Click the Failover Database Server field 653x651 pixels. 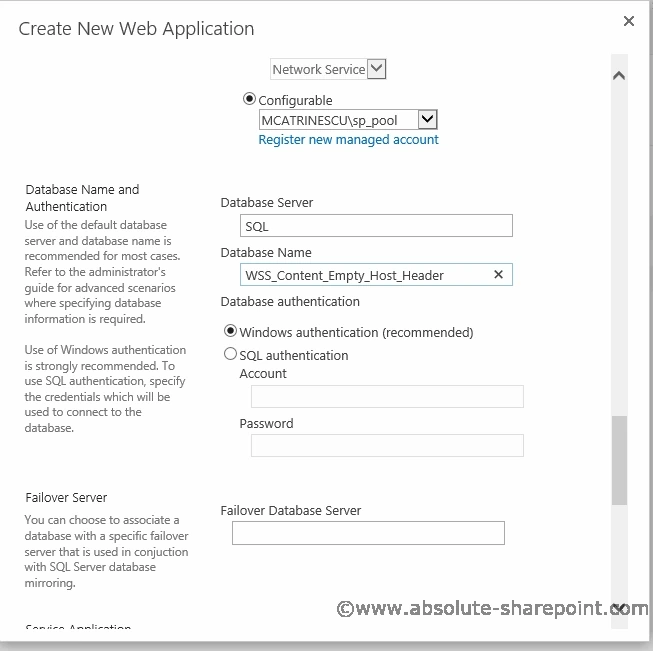click(368, 533)
